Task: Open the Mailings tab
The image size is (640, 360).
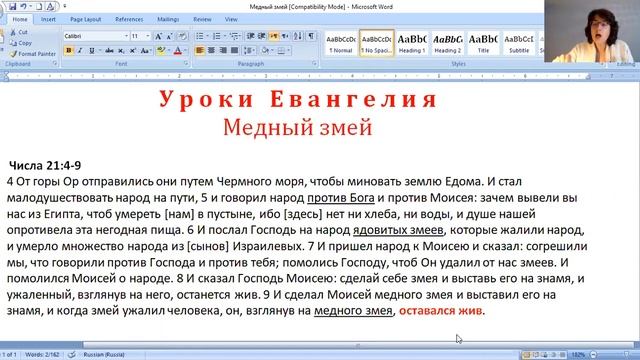Action: pos(168,19)
